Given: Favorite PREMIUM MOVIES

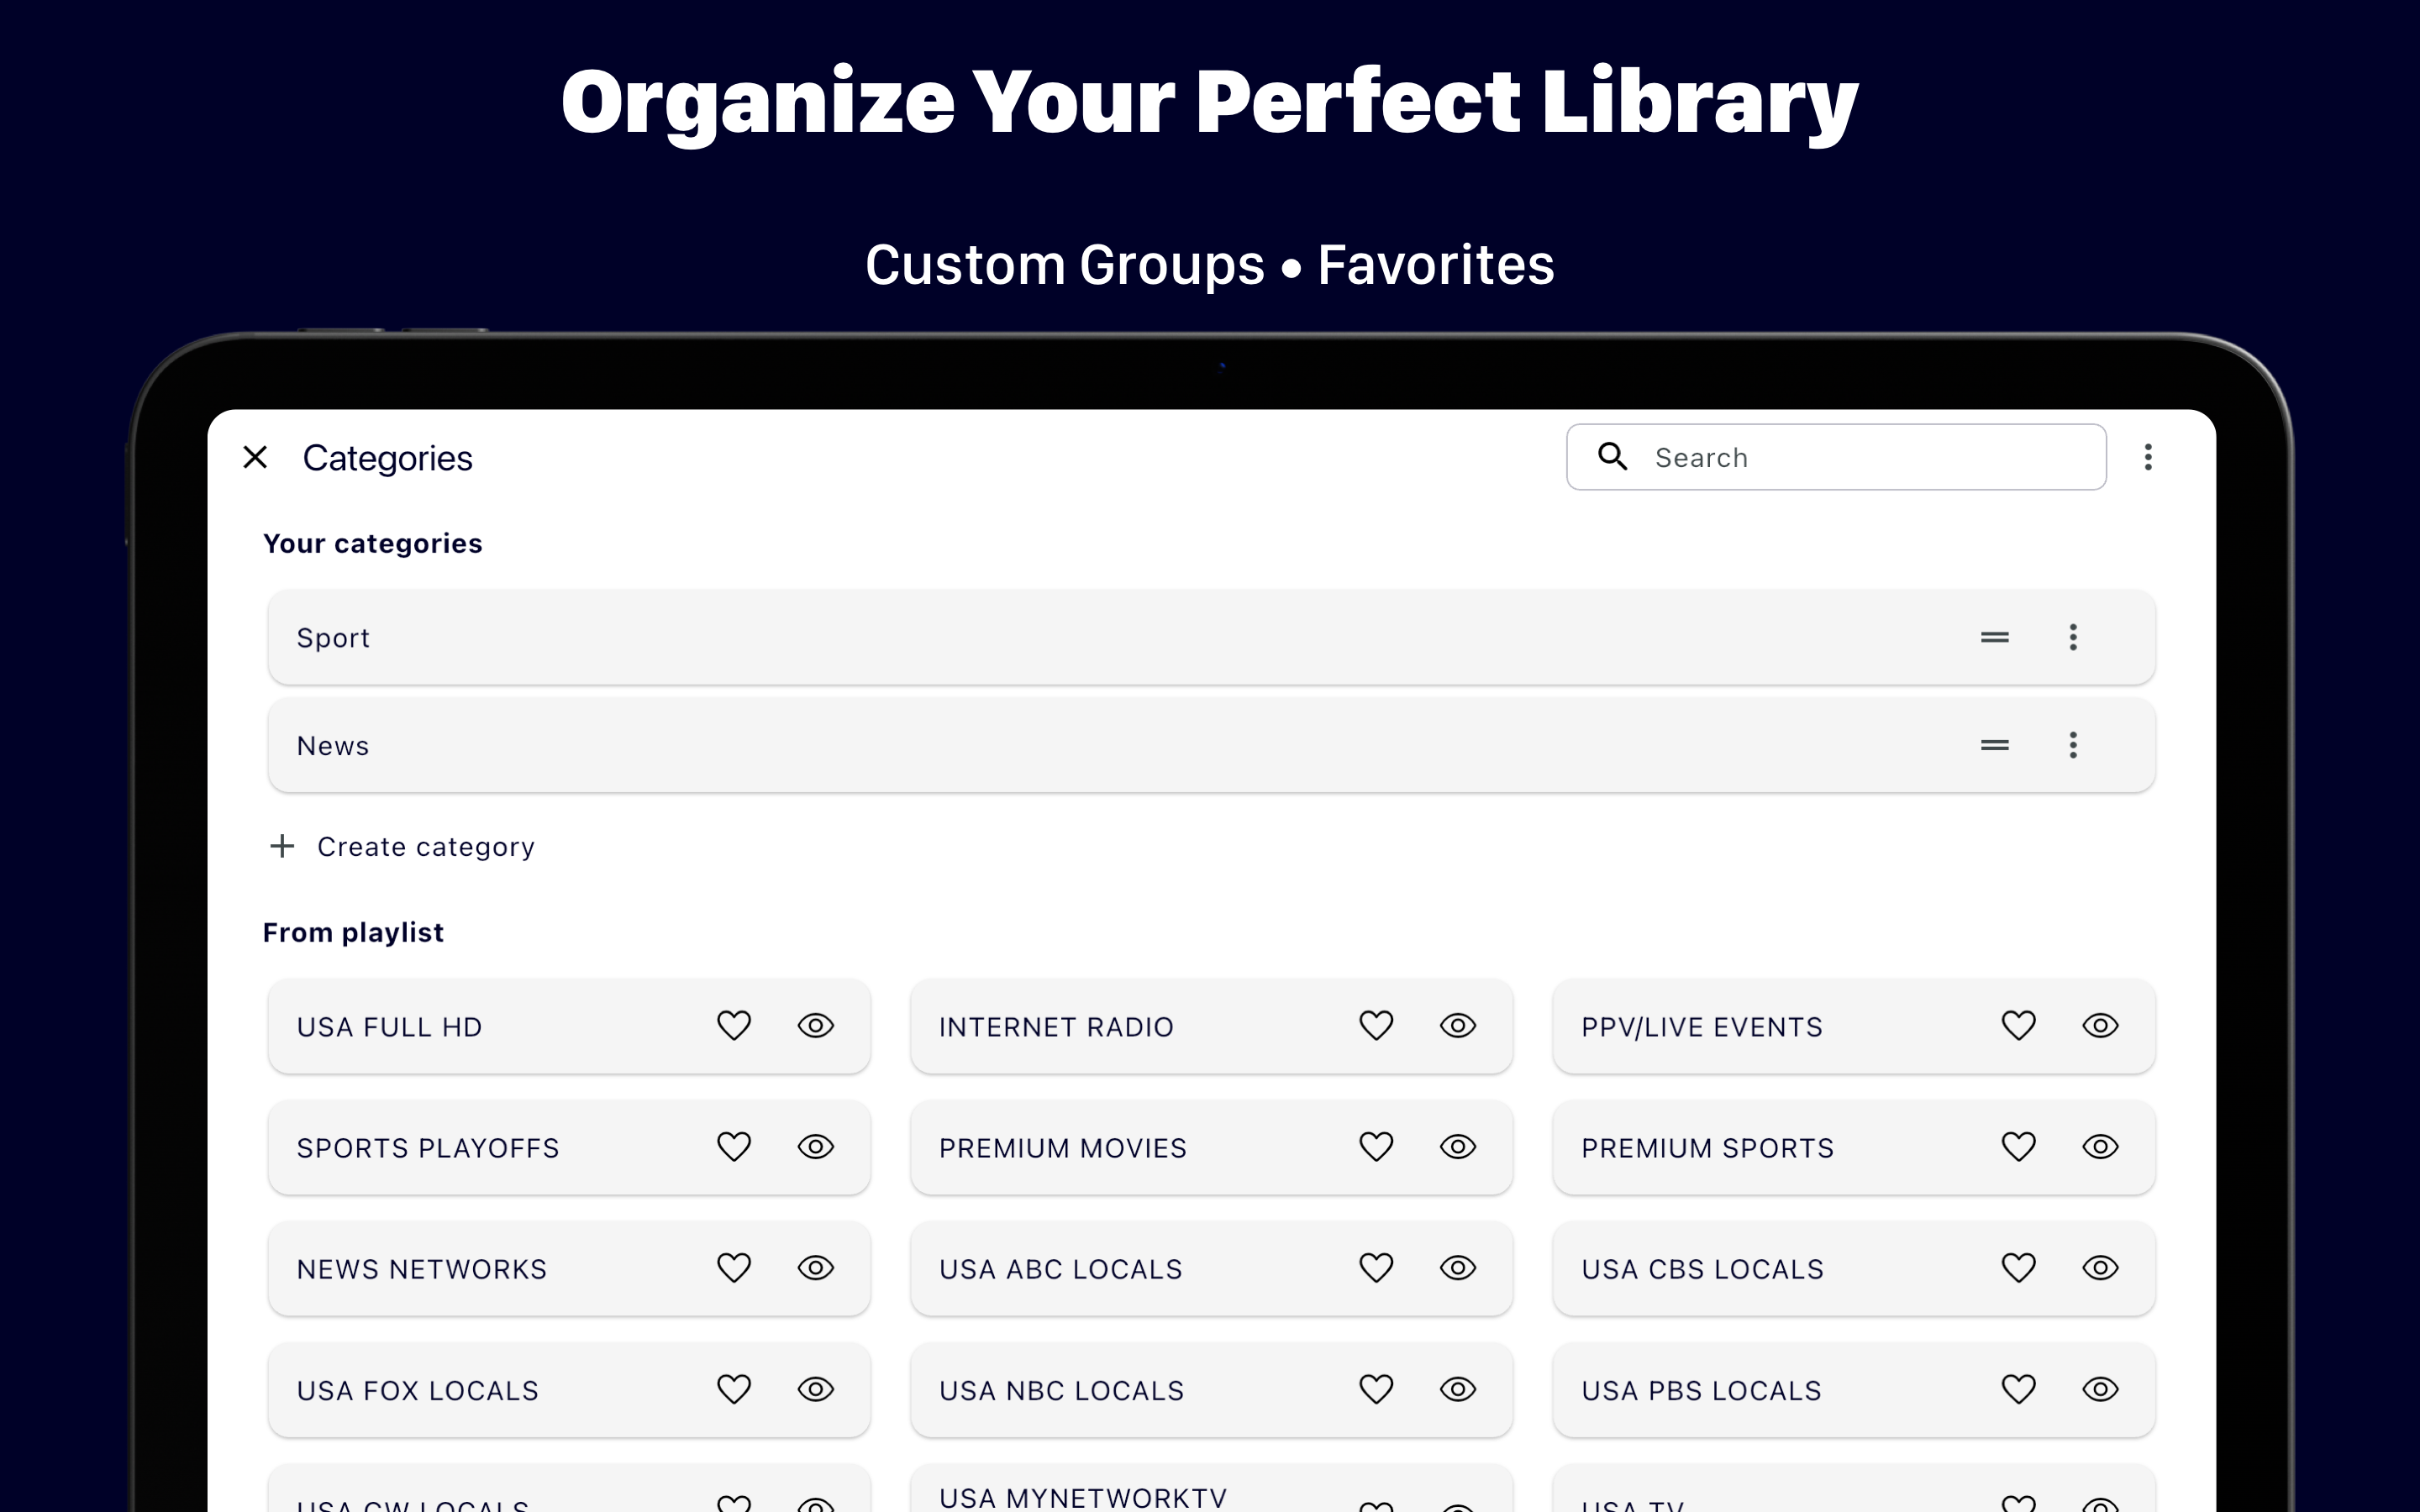Looking at the screenshot, I should tap(1376, 1147).
